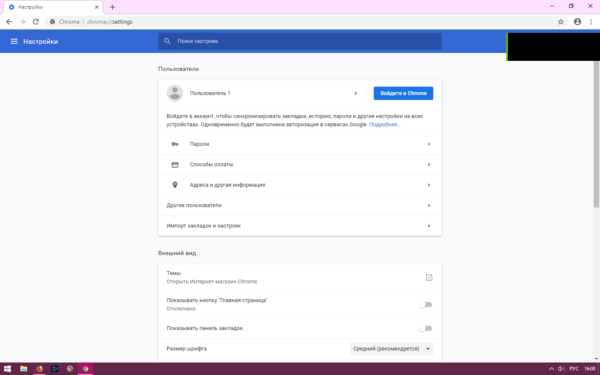Open Размер шрифта dropdown

(x=391, y=349)
